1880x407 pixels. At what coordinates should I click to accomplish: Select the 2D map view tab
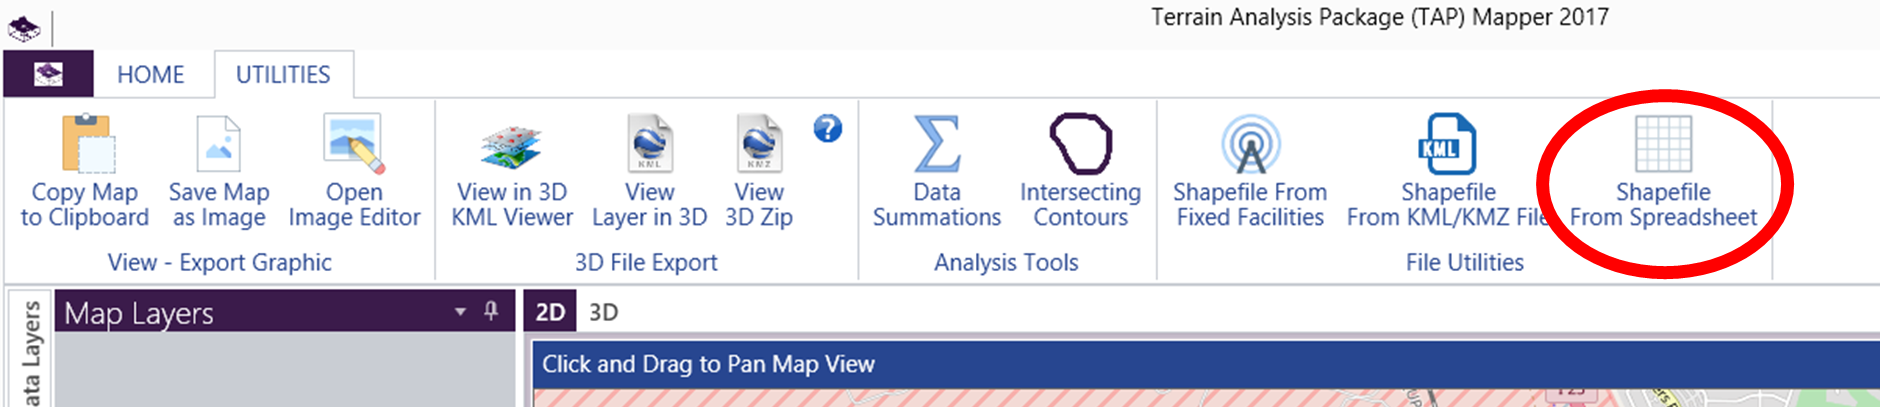click(550, 312)
